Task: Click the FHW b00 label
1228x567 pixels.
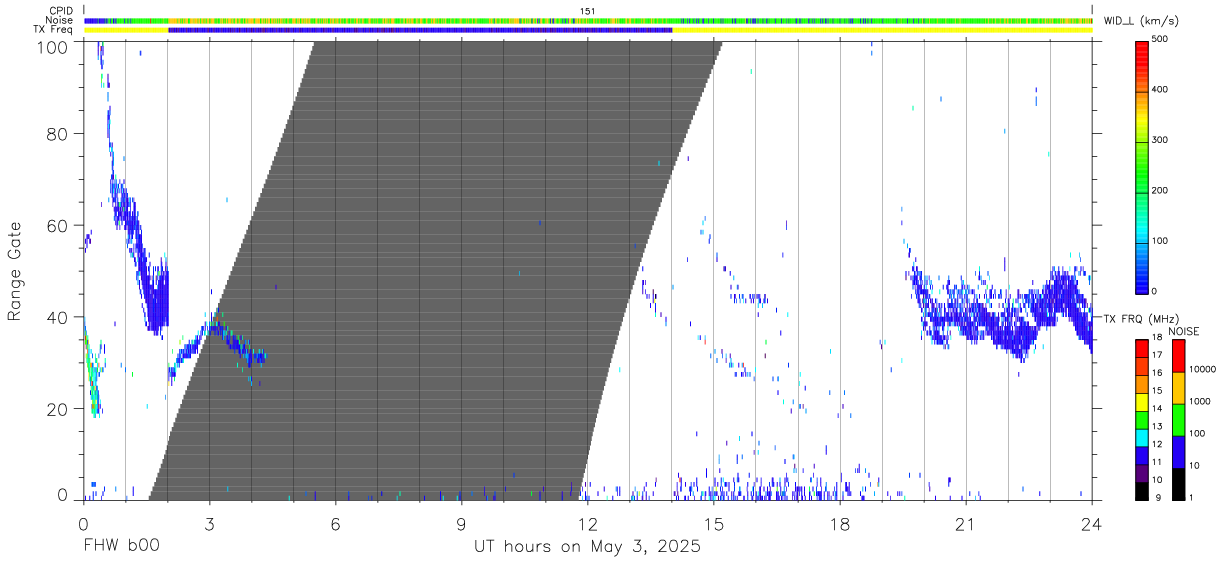Action: click(x=120, y=546)
